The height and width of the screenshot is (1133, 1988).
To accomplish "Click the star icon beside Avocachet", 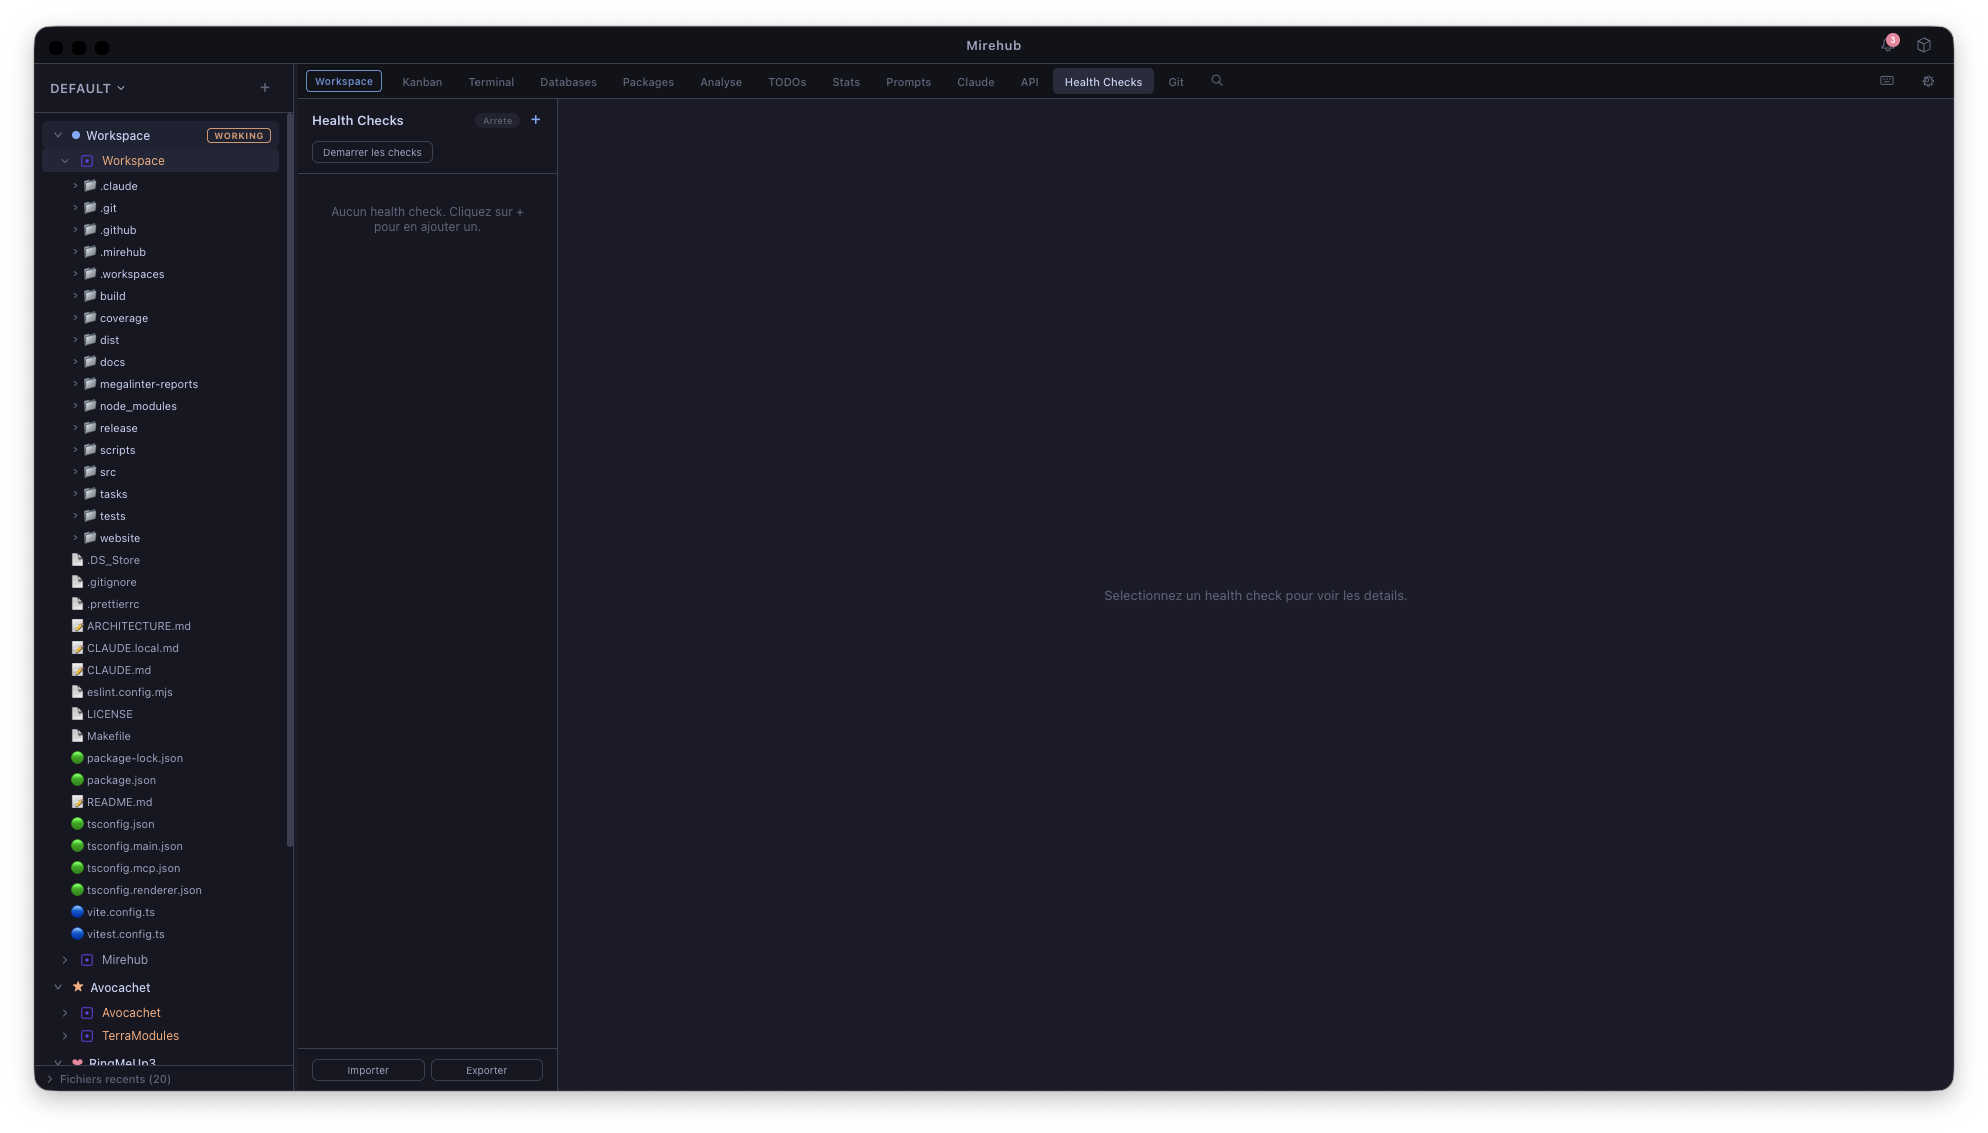I will tap(78, 987).
